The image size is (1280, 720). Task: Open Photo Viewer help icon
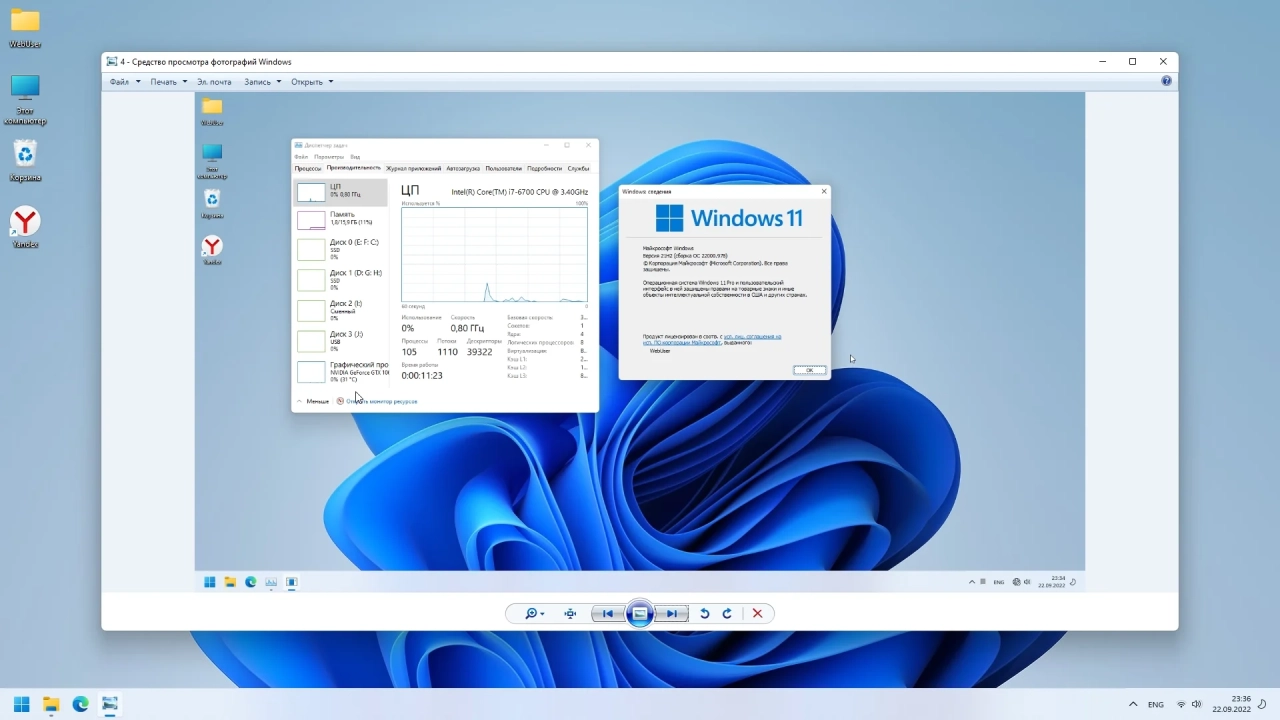click(x=1166, y=81)
